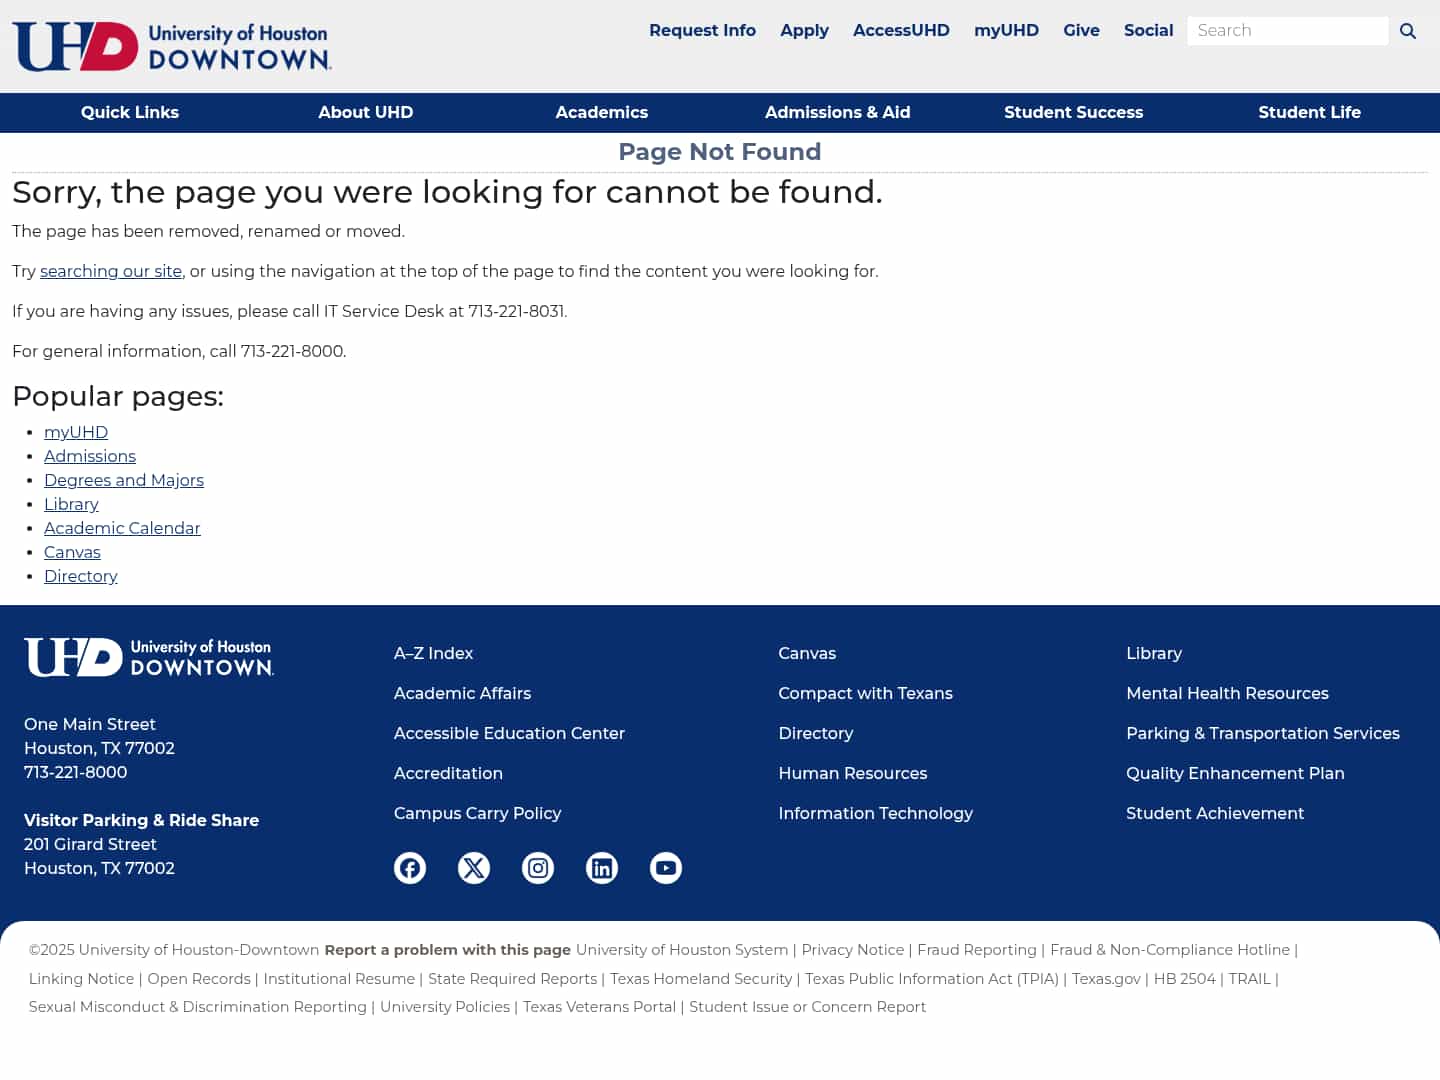Click the Give link

coord(1081,31)
